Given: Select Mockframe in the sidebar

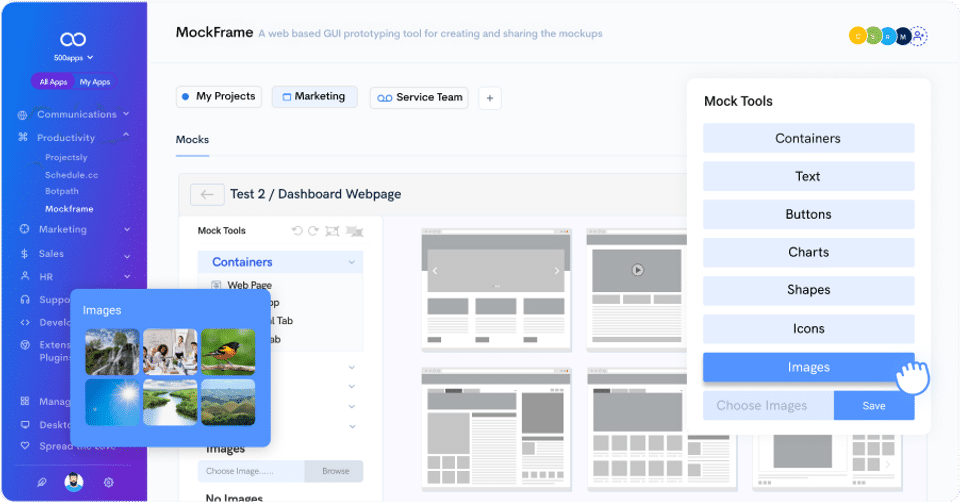Looking at the screenshot, I should tap(69, 209).
